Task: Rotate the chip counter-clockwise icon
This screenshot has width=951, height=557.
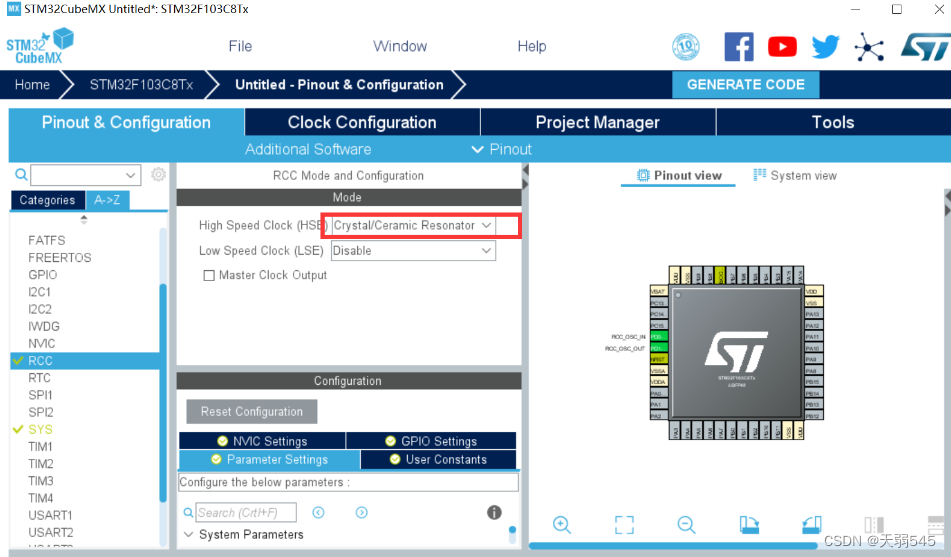Action: pos(812,525)
